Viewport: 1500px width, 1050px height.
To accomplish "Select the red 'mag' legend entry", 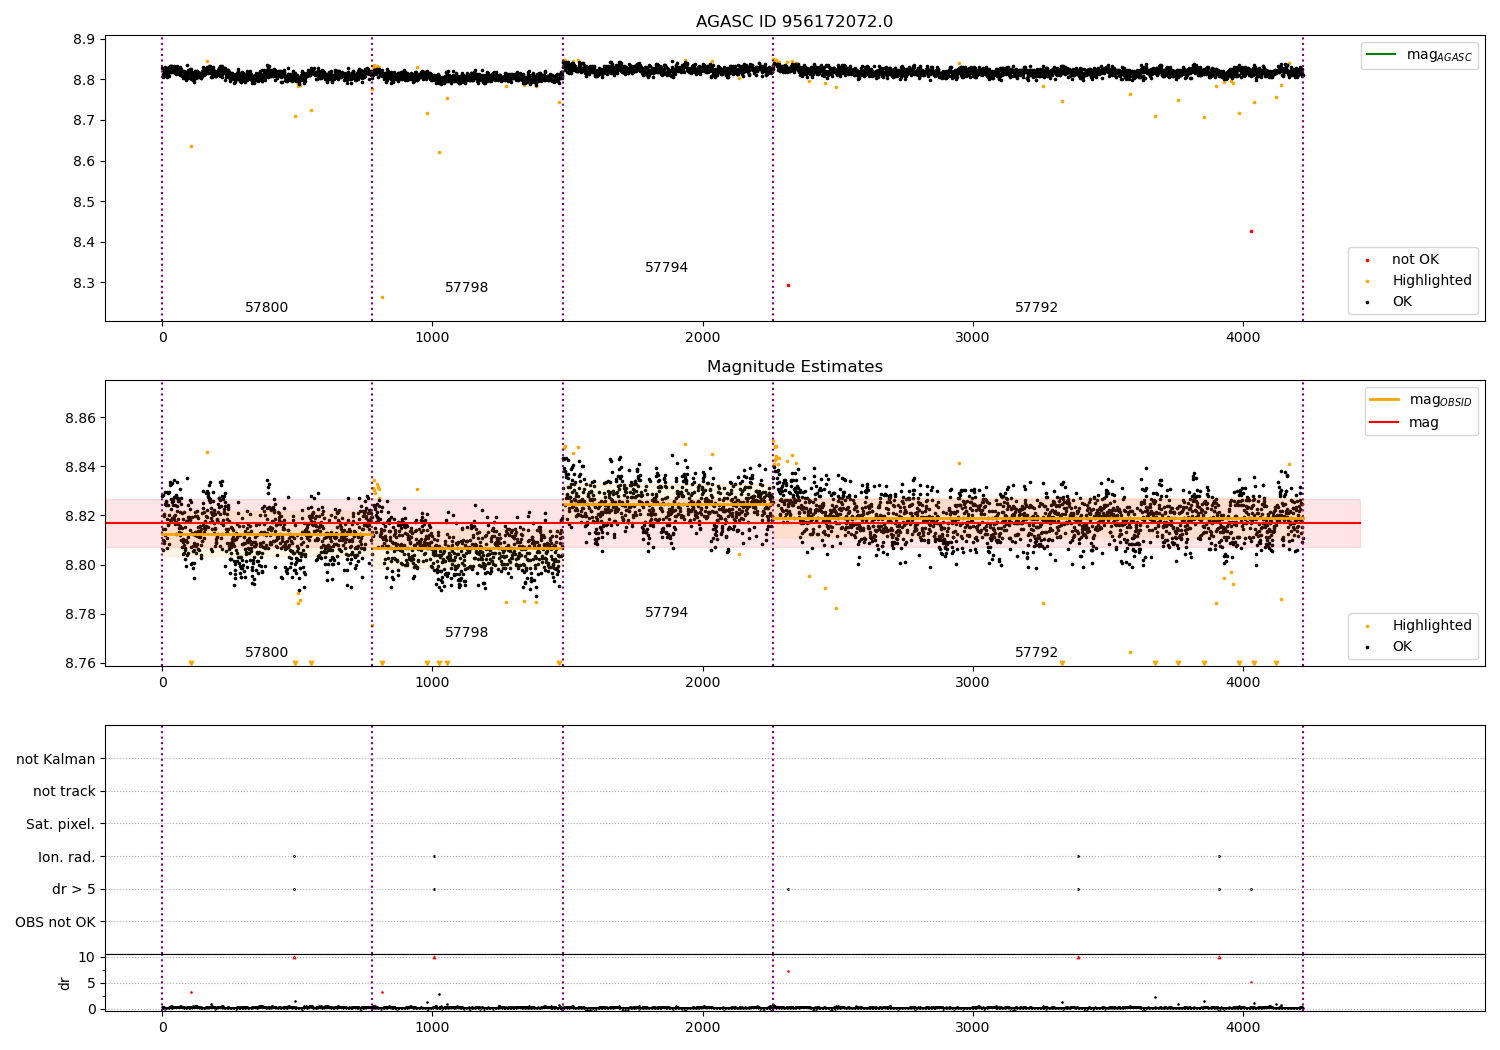I will [x=1404, y=423].
